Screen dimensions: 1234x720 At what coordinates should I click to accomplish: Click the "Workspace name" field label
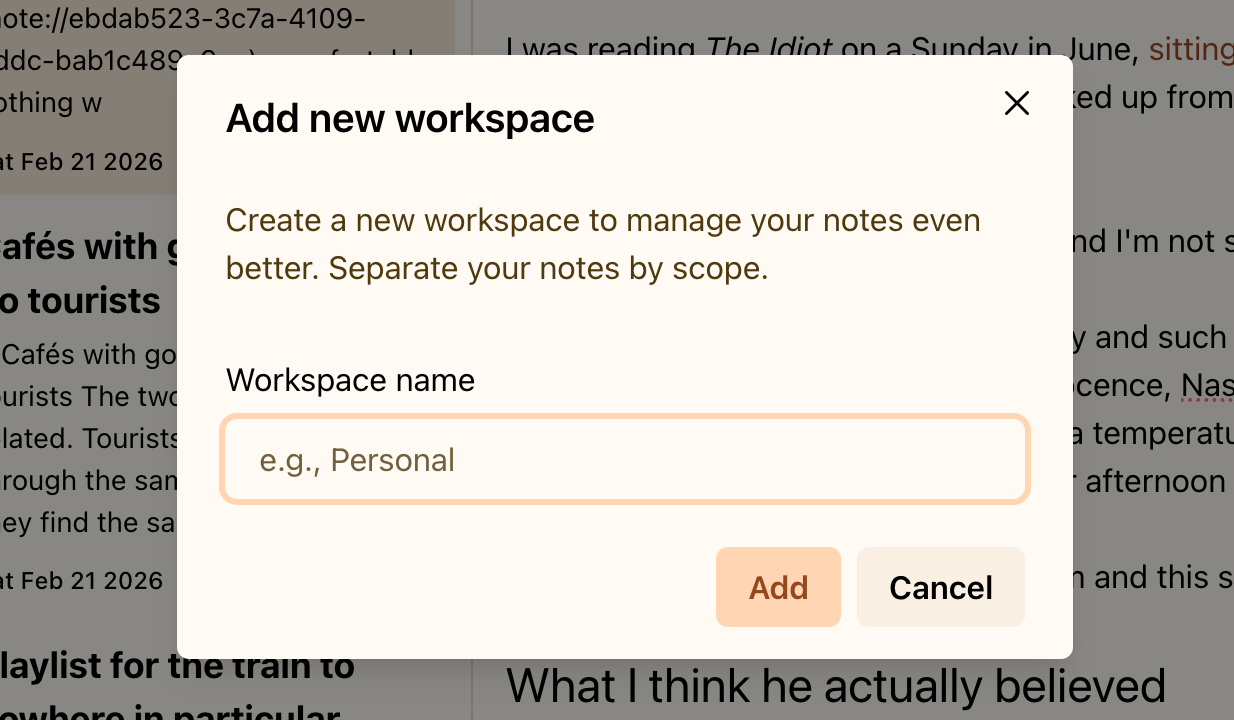(350, 380)
